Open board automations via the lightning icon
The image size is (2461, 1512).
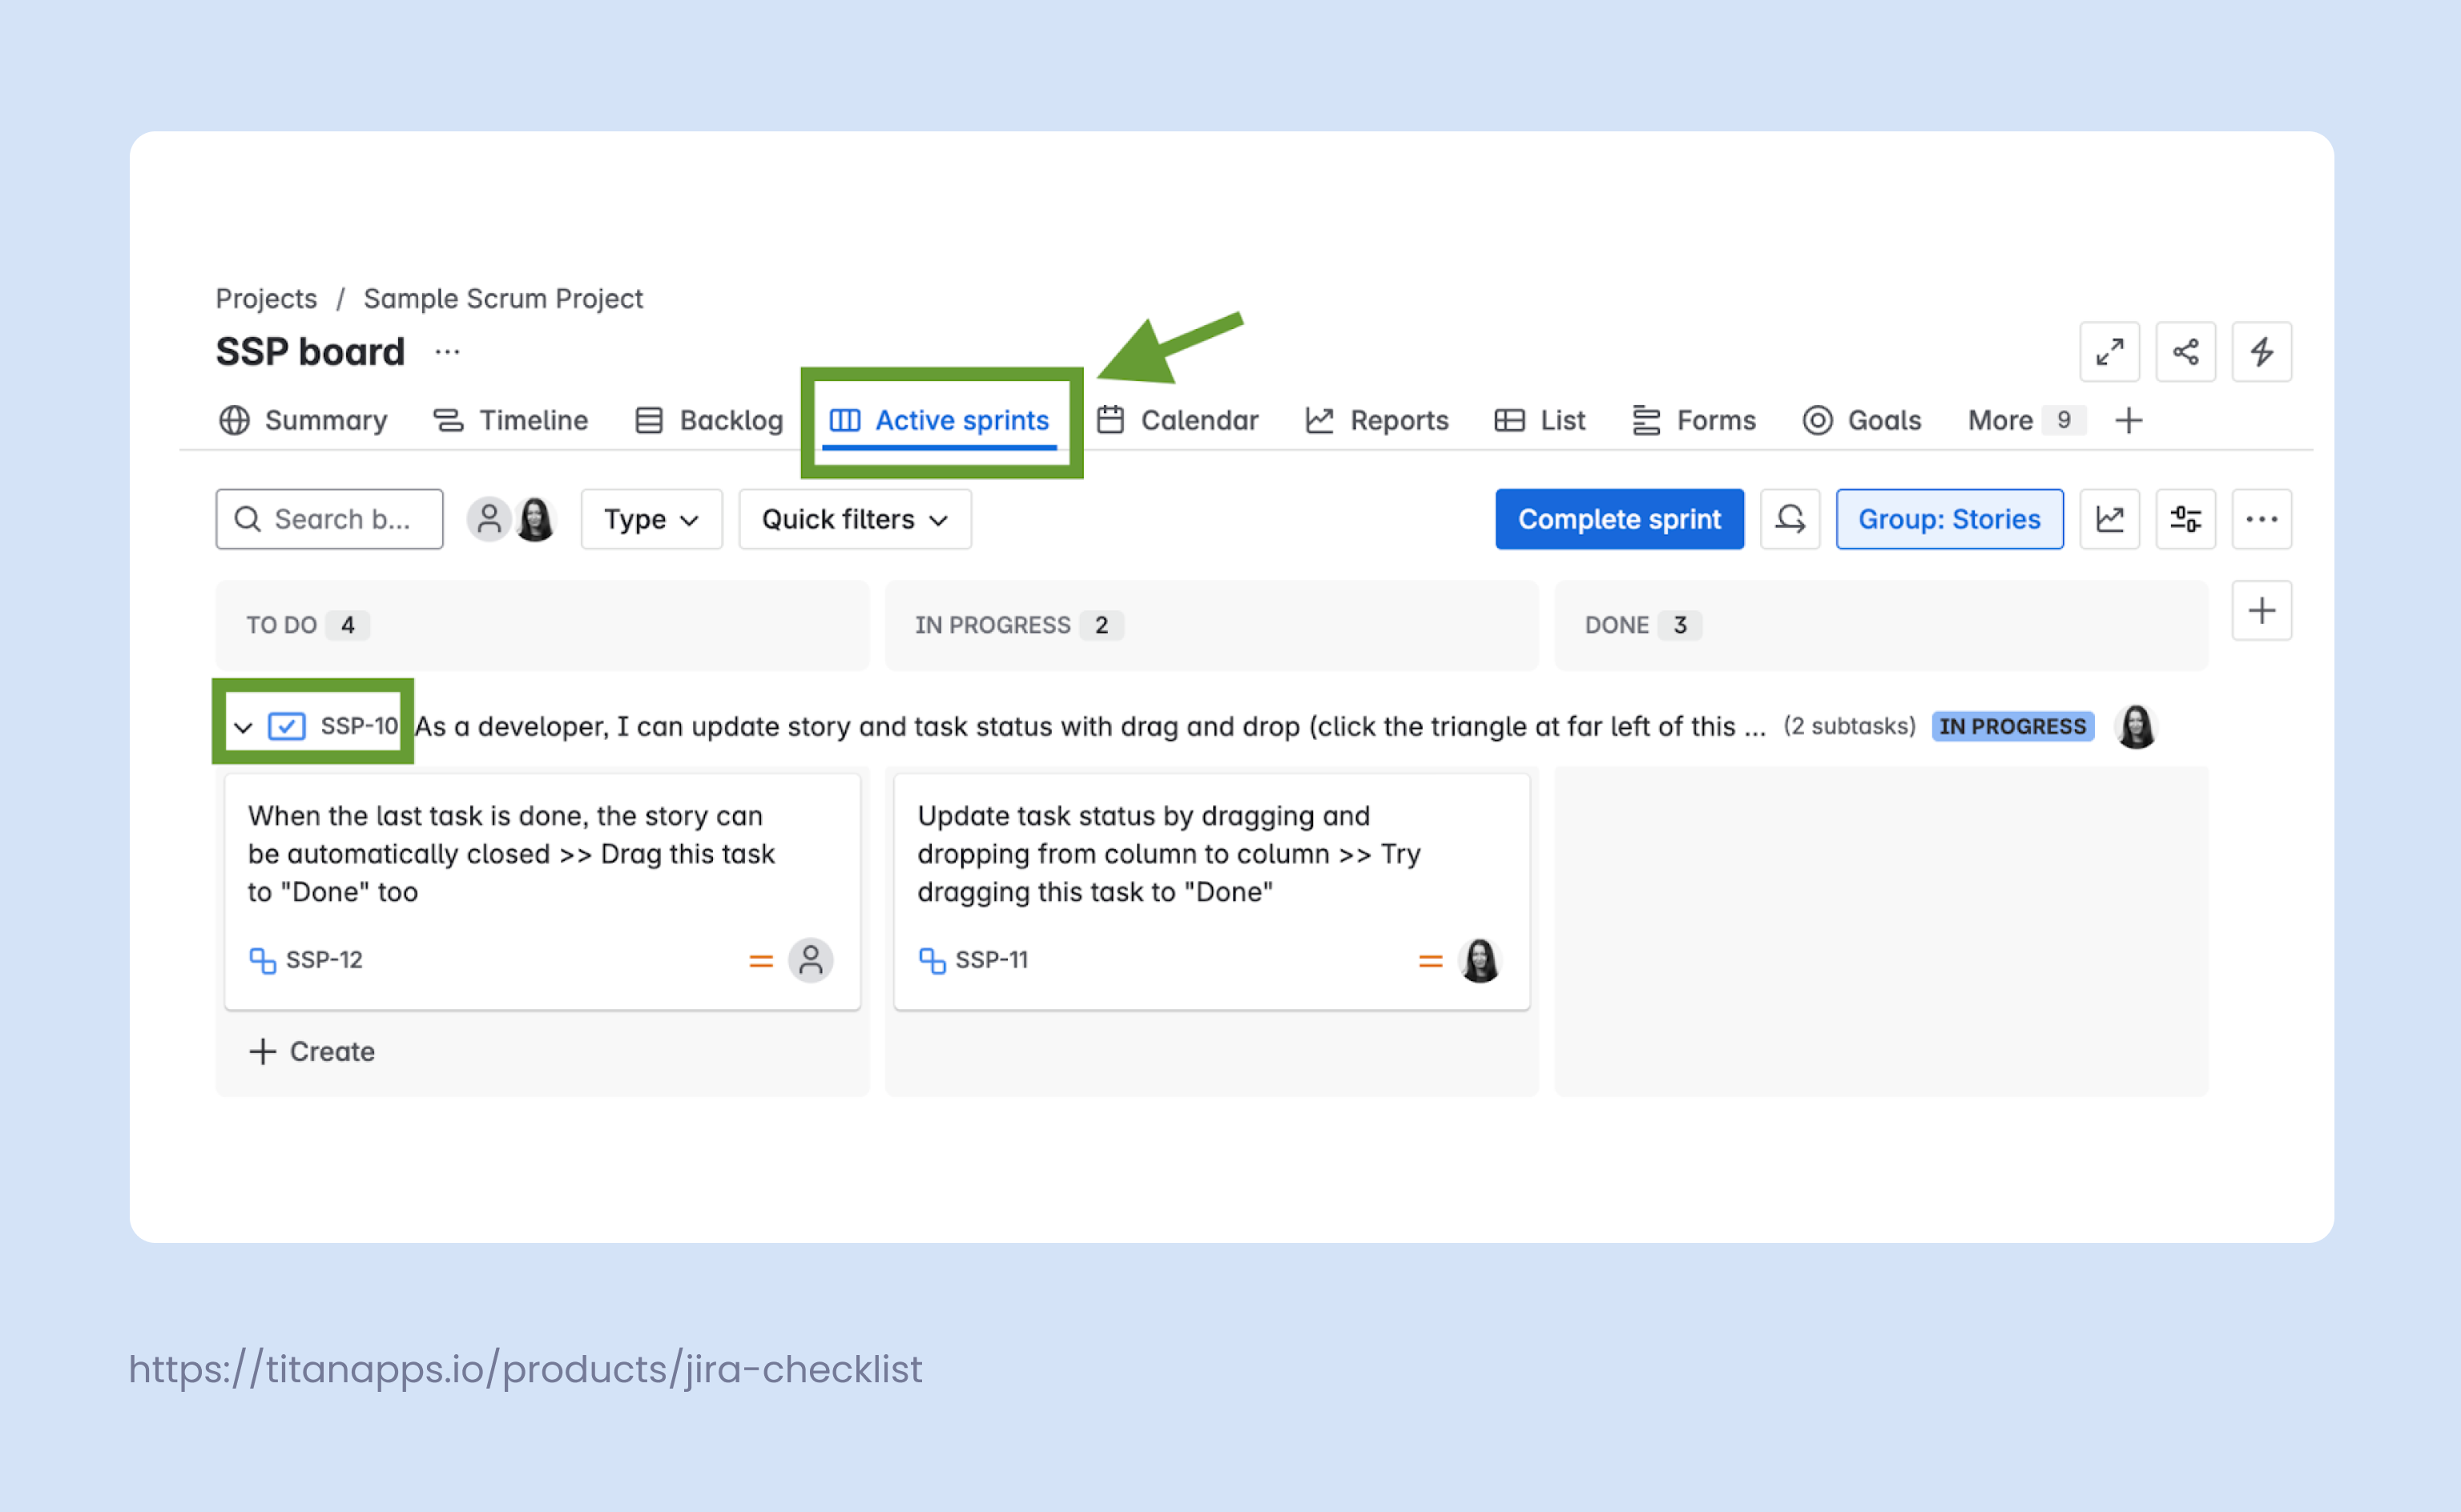point(2262,352)
